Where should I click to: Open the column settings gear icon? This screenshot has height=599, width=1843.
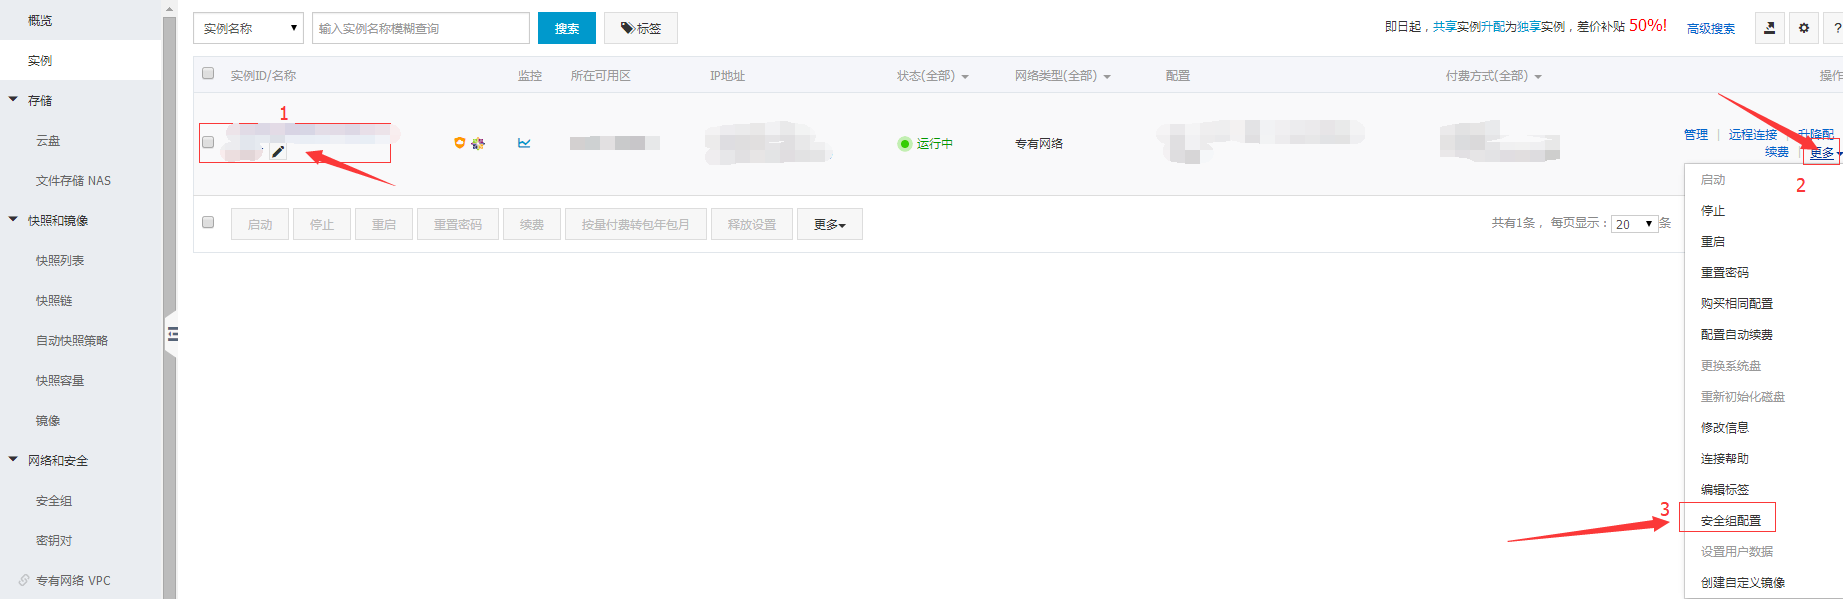click(x=1804, y=28)
